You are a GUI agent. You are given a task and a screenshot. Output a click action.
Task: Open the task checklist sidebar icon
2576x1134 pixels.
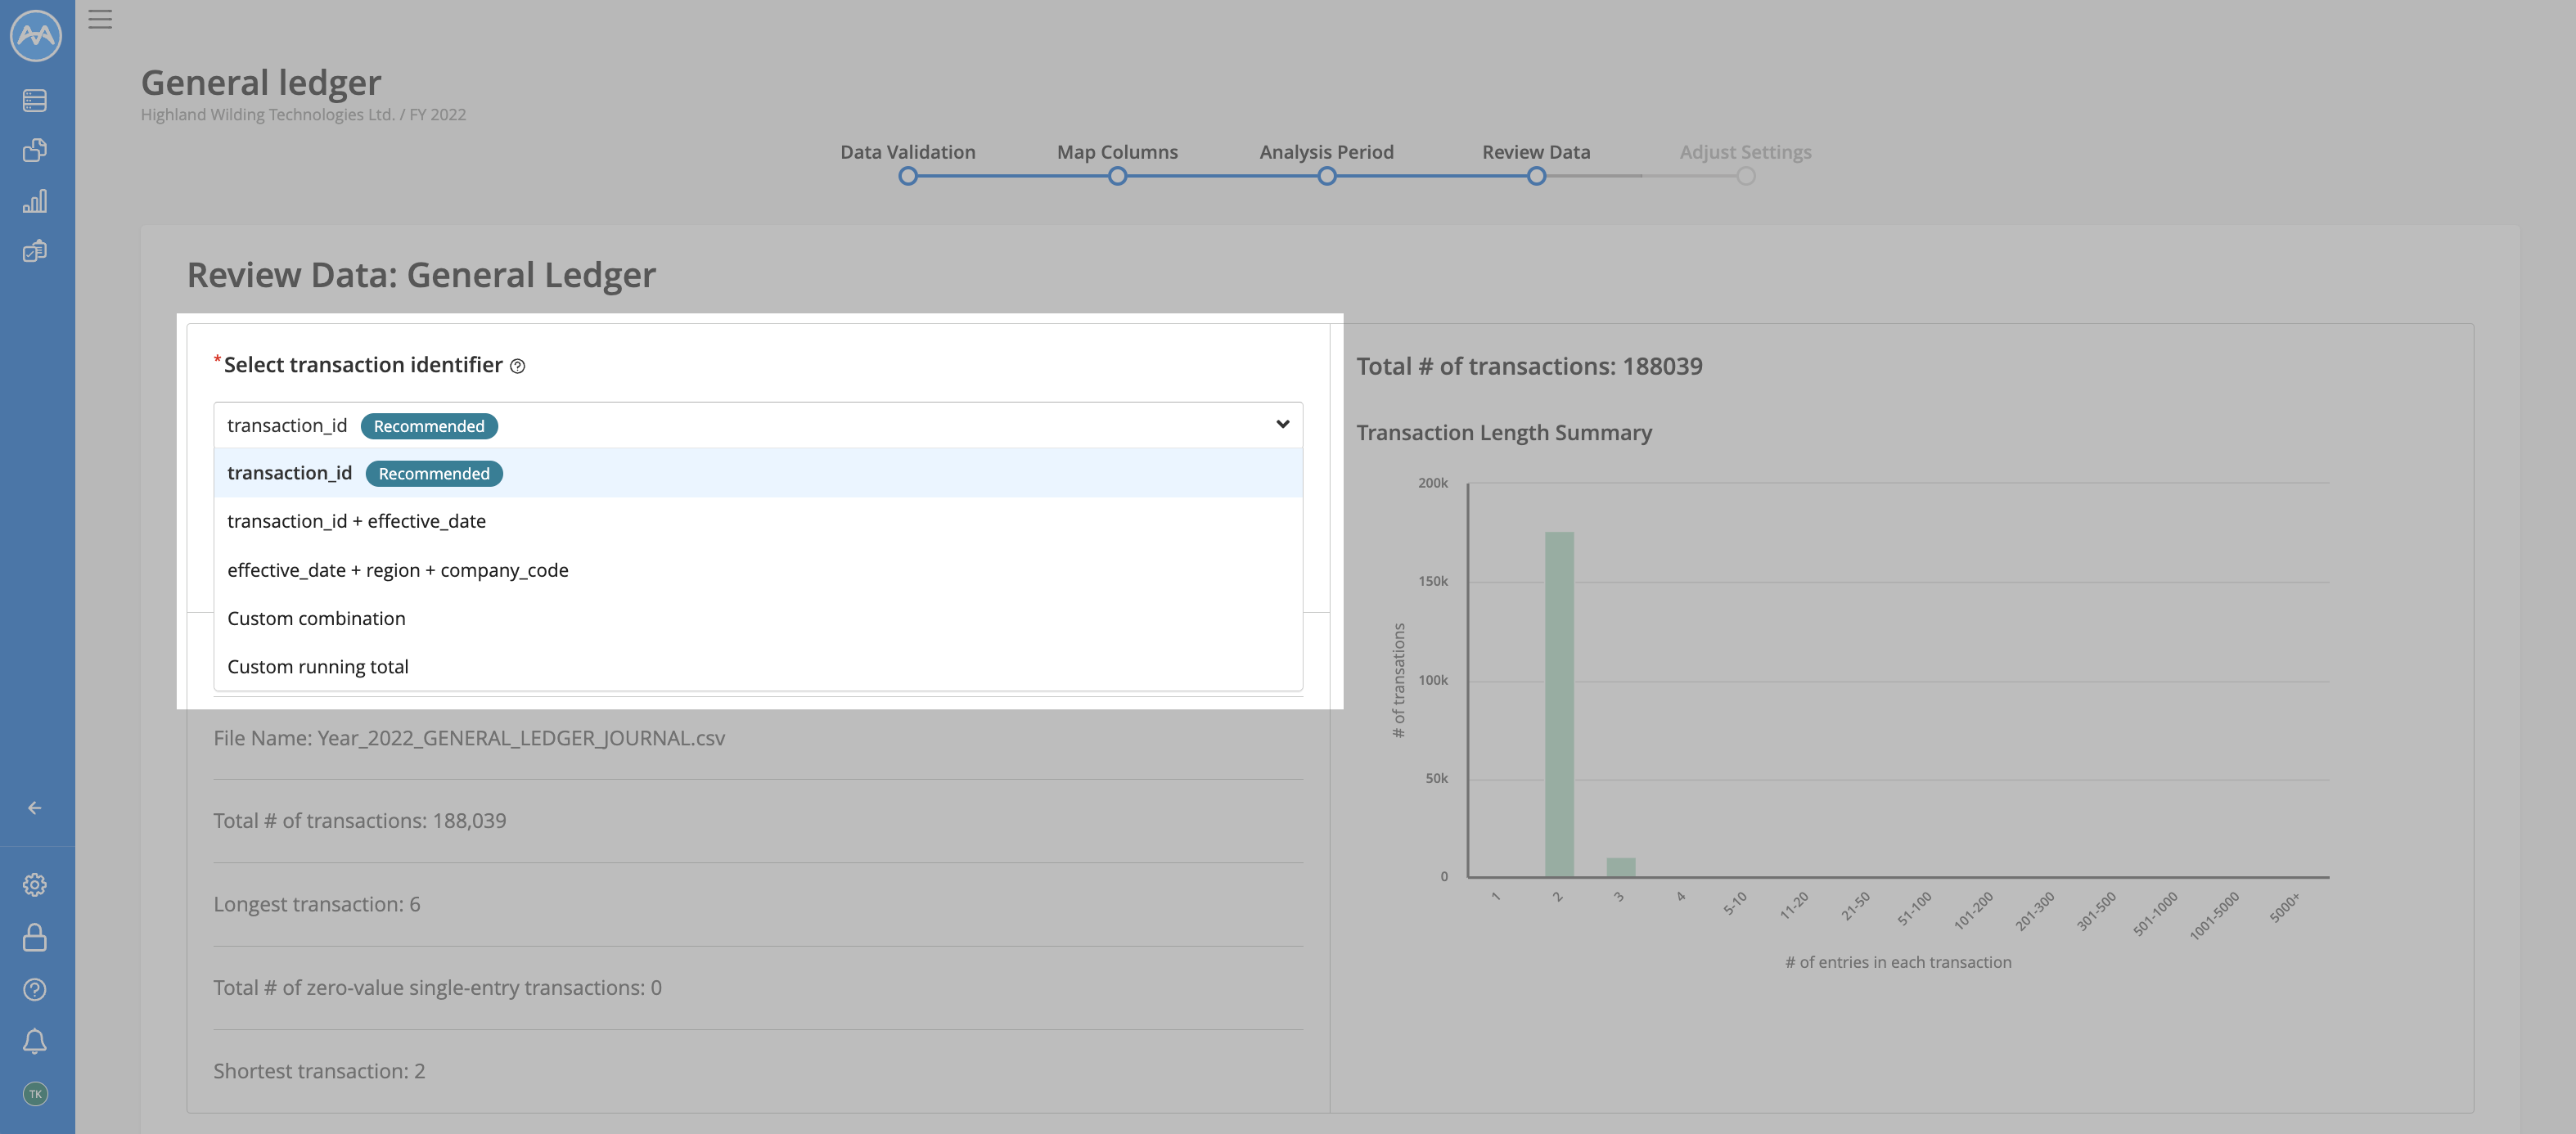click(x=35, y=251)
